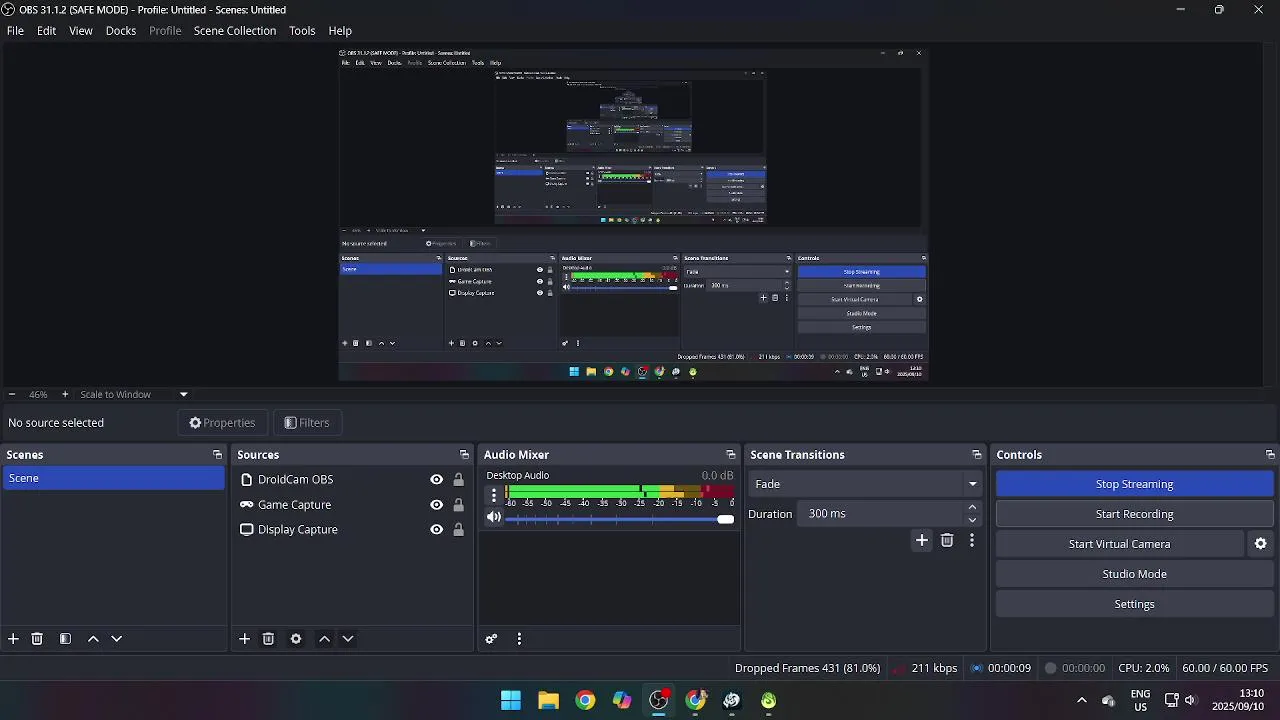
Task: Enable Studio Mode
Action: point(1134,574)
